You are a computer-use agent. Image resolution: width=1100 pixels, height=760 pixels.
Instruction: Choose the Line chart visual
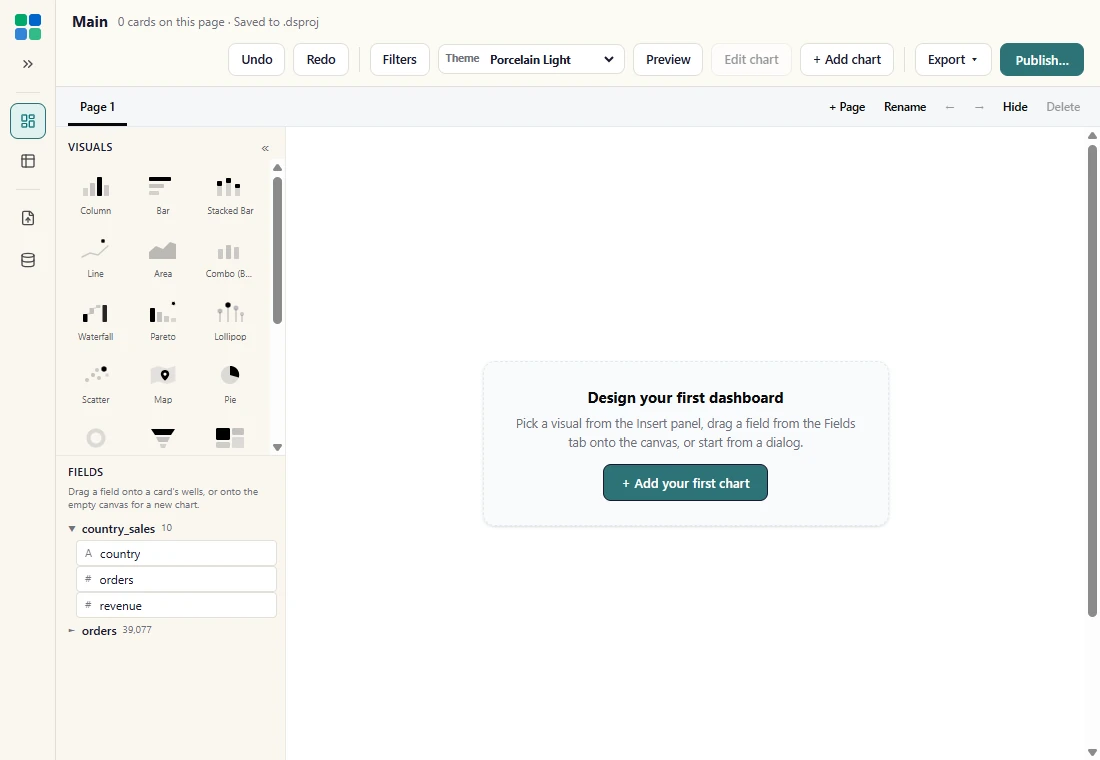pos(95,258)
